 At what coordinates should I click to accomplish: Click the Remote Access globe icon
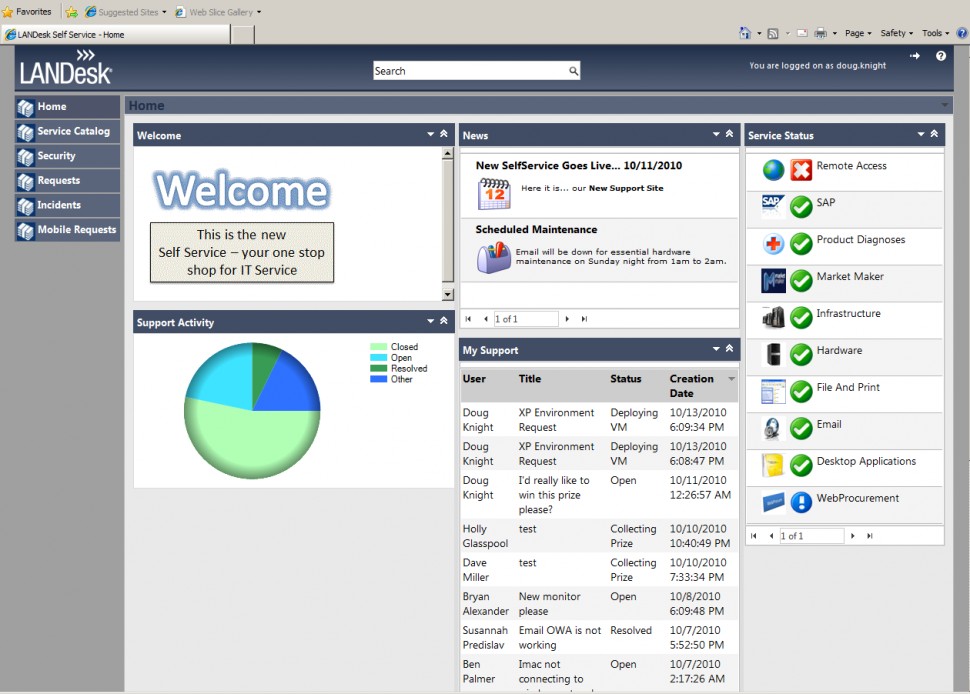pyautogui.click(x=773, y=170)
